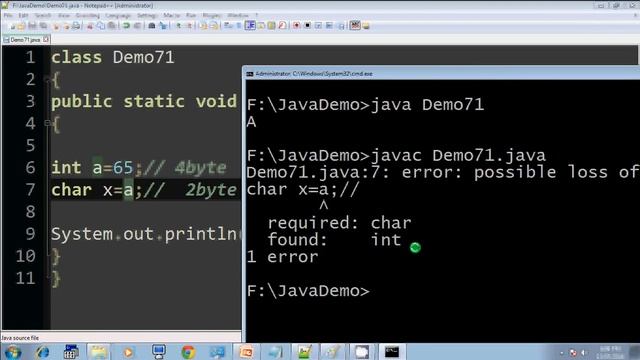This screenshot has width=640, height=360.
Task: Click the Zoom Out toolbar icon
Action: point(189,26)
